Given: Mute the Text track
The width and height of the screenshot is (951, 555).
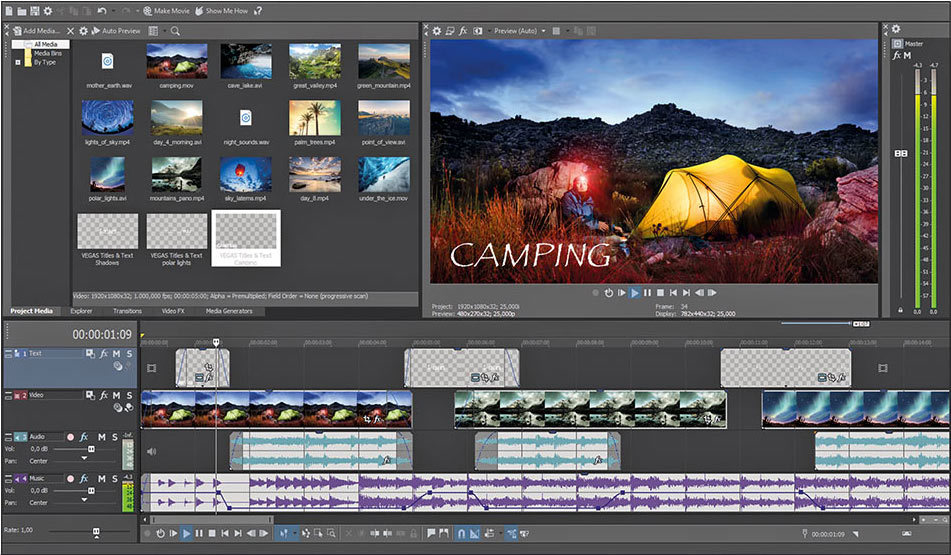Looking at the screenshot, I should [116, 354].
